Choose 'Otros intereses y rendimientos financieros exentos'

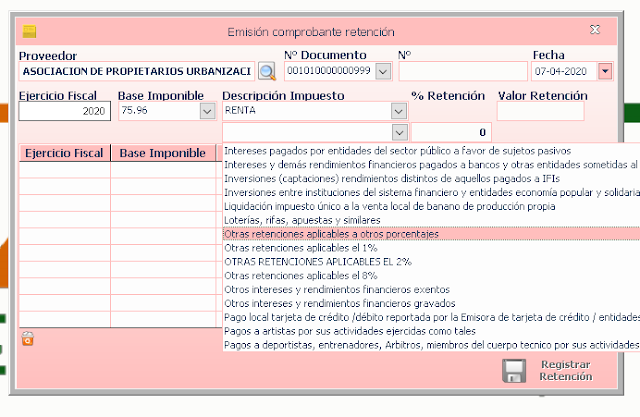(x=431, y=289)
